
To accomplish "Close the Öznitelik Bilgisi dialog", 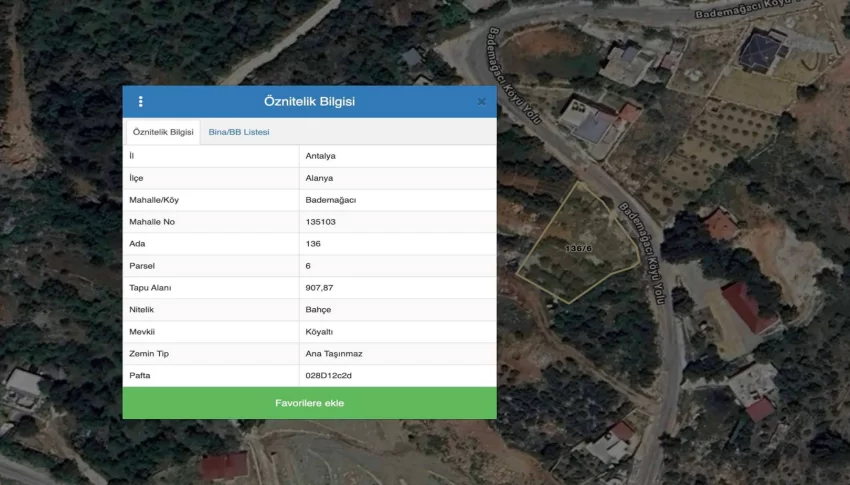I will (x=481, y=101).
